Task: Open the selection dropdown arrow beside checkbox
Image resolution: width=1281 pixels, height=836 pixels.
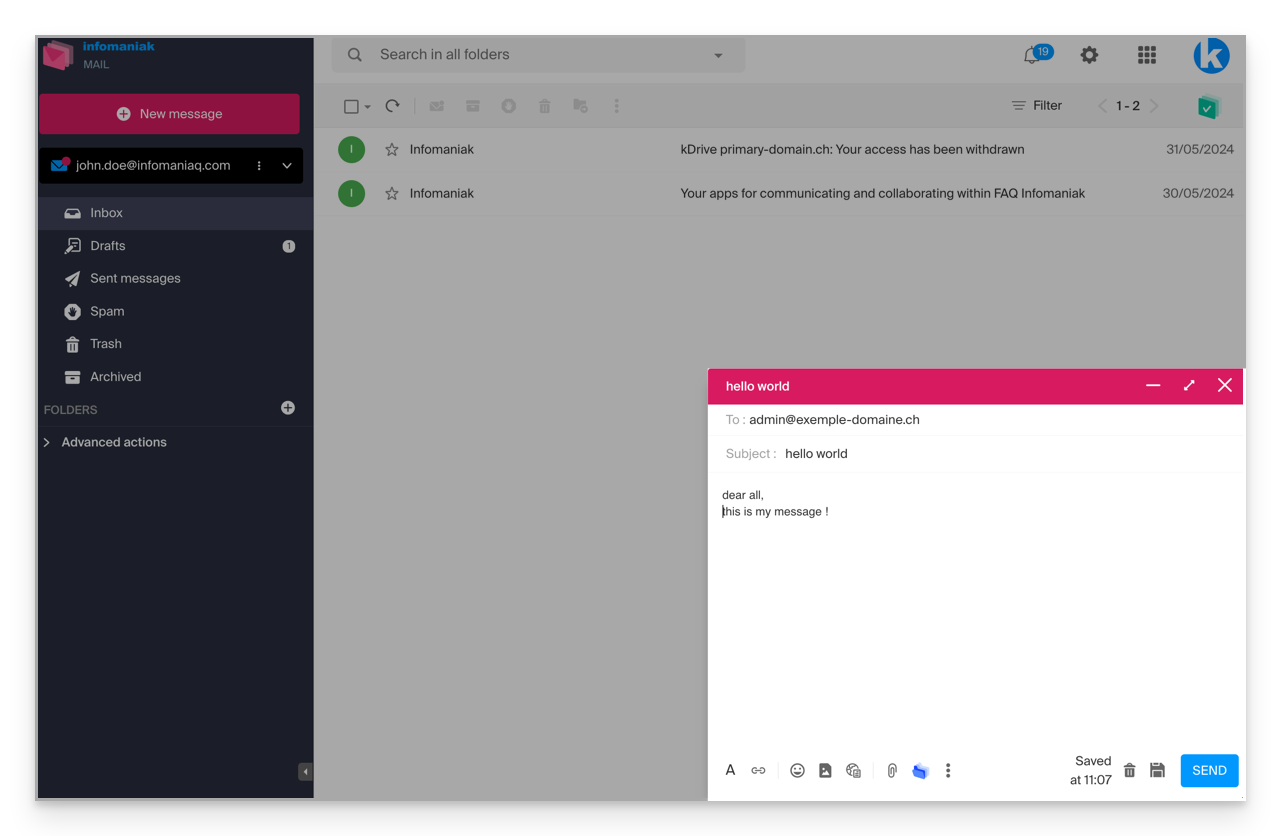Action: (x=367, y=107)
